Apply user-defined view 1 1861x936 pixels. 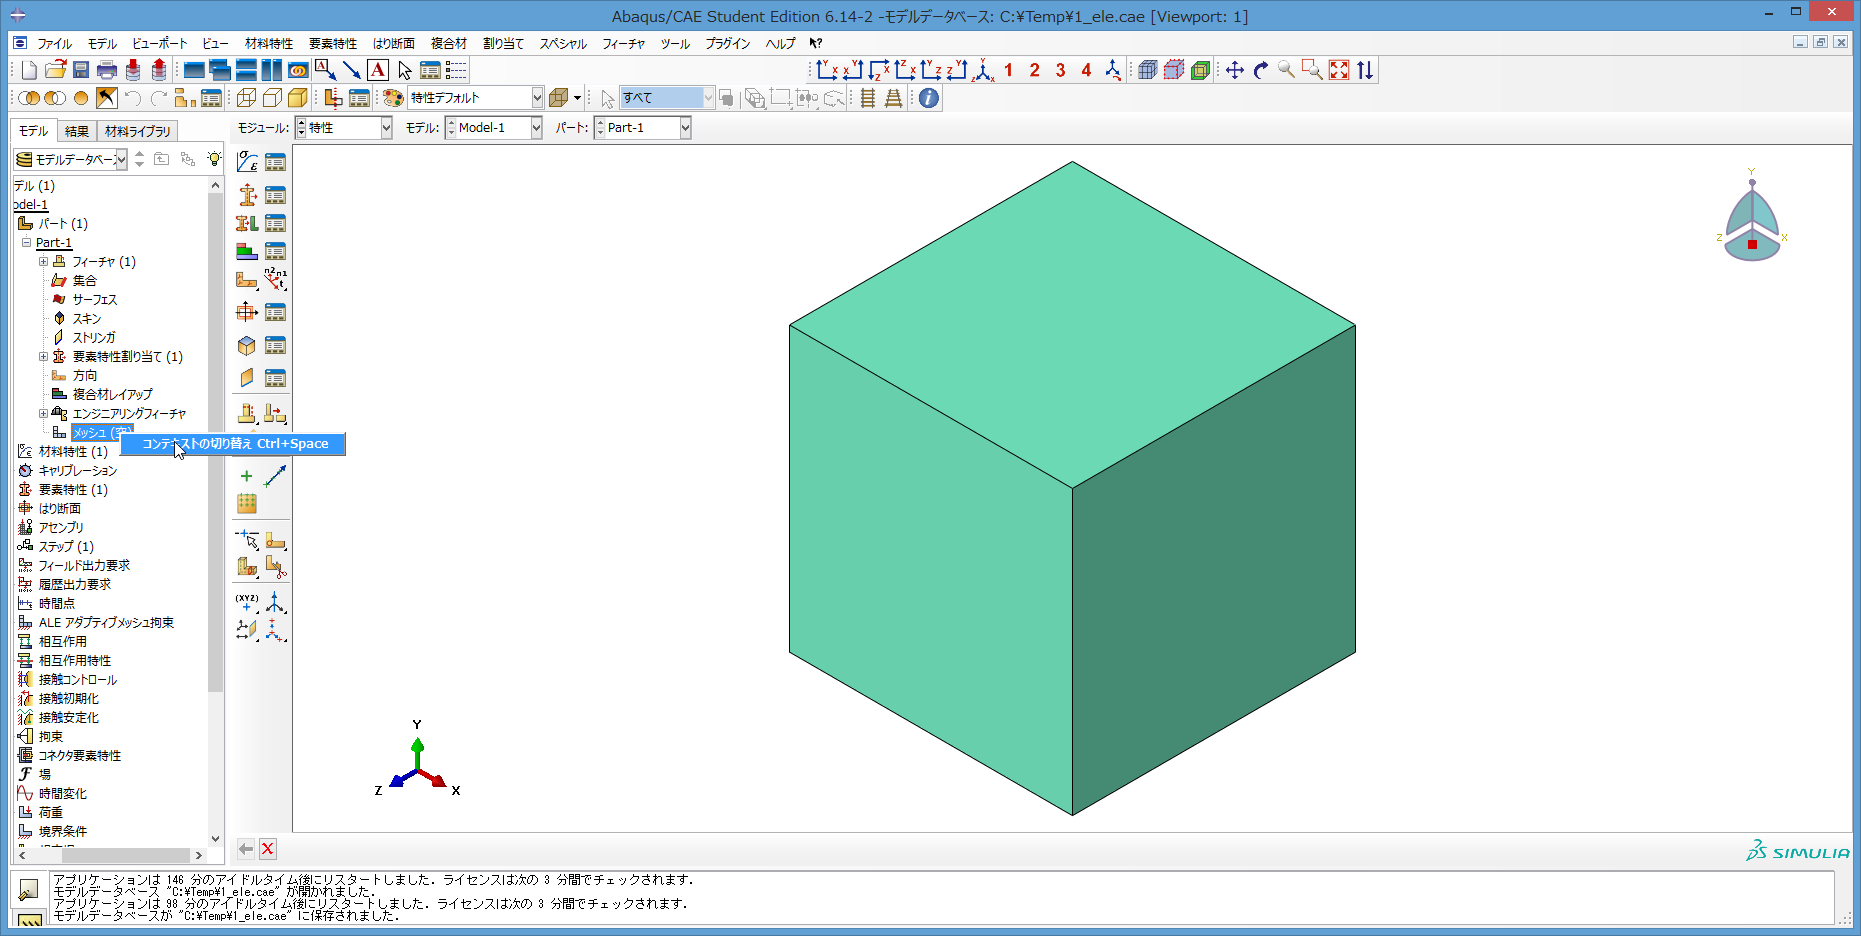click(1009, 70)
